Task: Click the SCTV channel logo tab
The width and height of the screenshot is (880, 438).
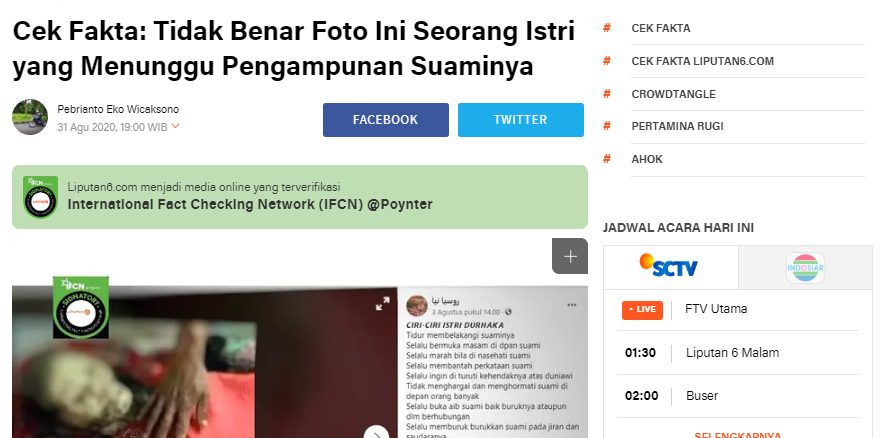Action: 668,266
